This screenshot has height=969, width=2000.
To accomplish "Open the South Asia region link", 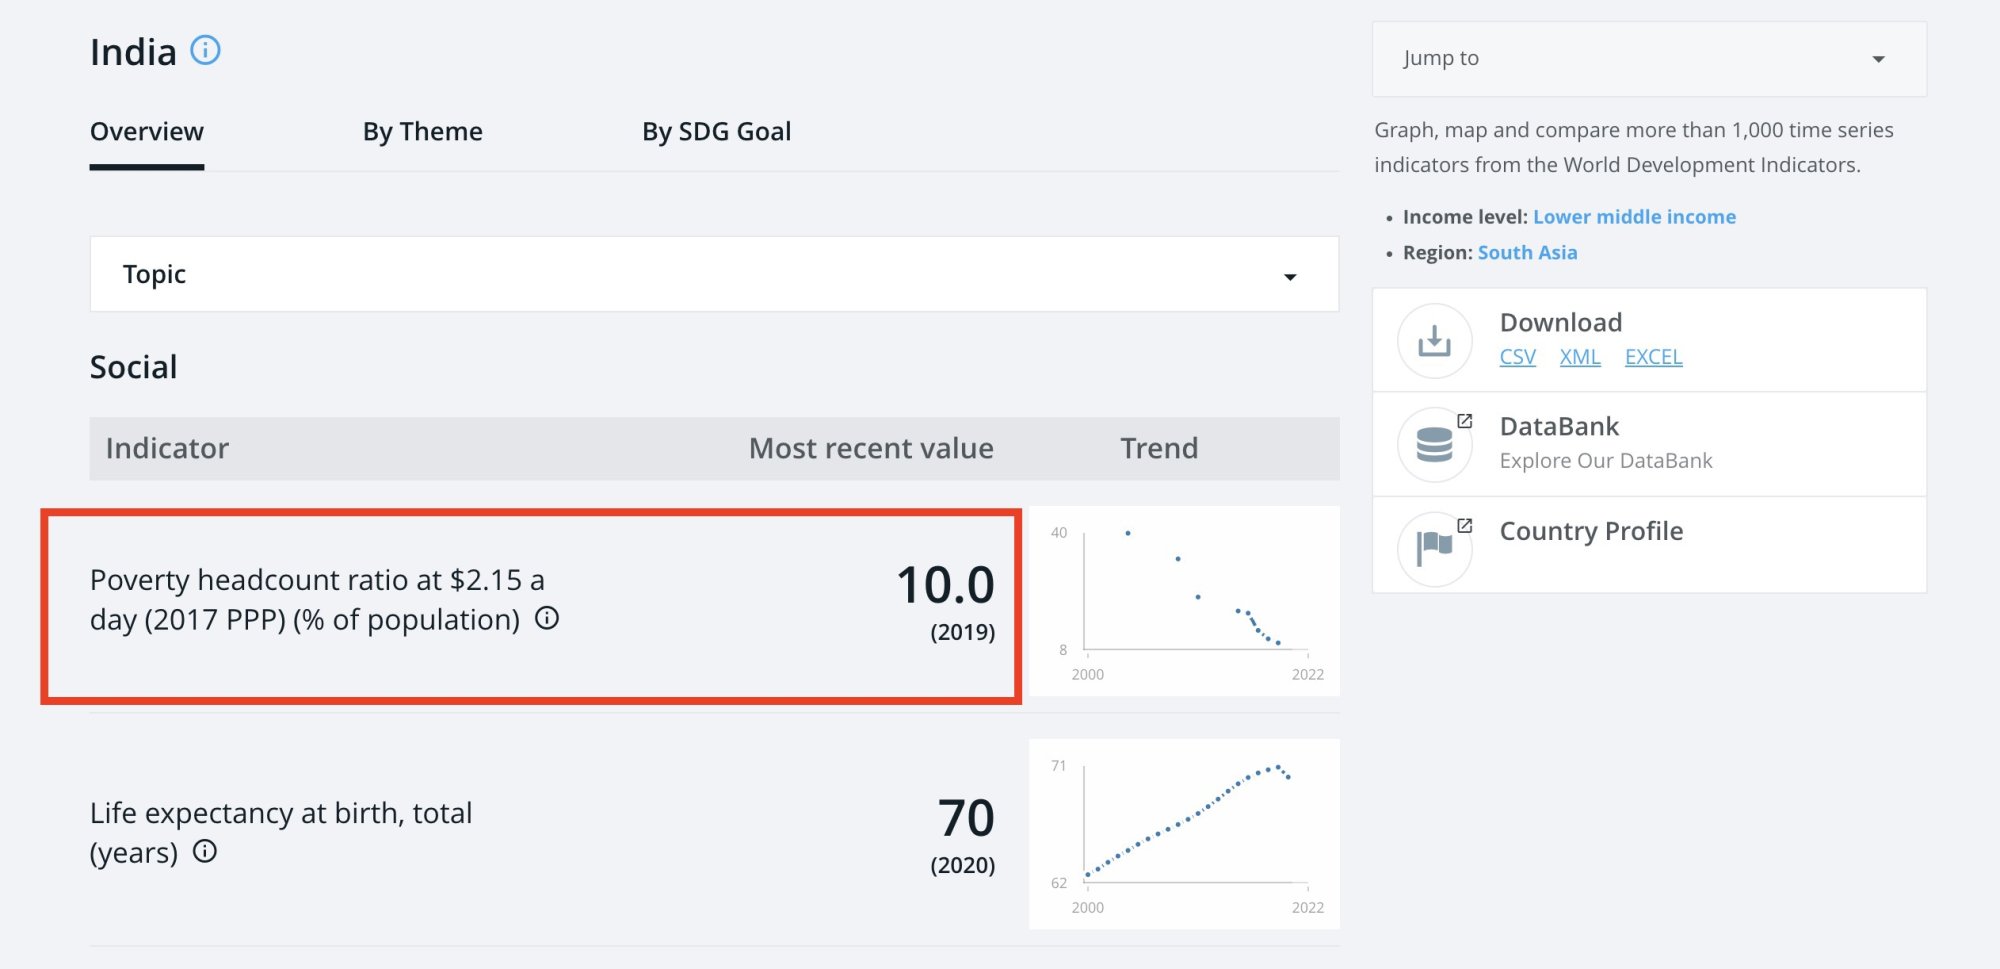I will (x=1527, y=253).
